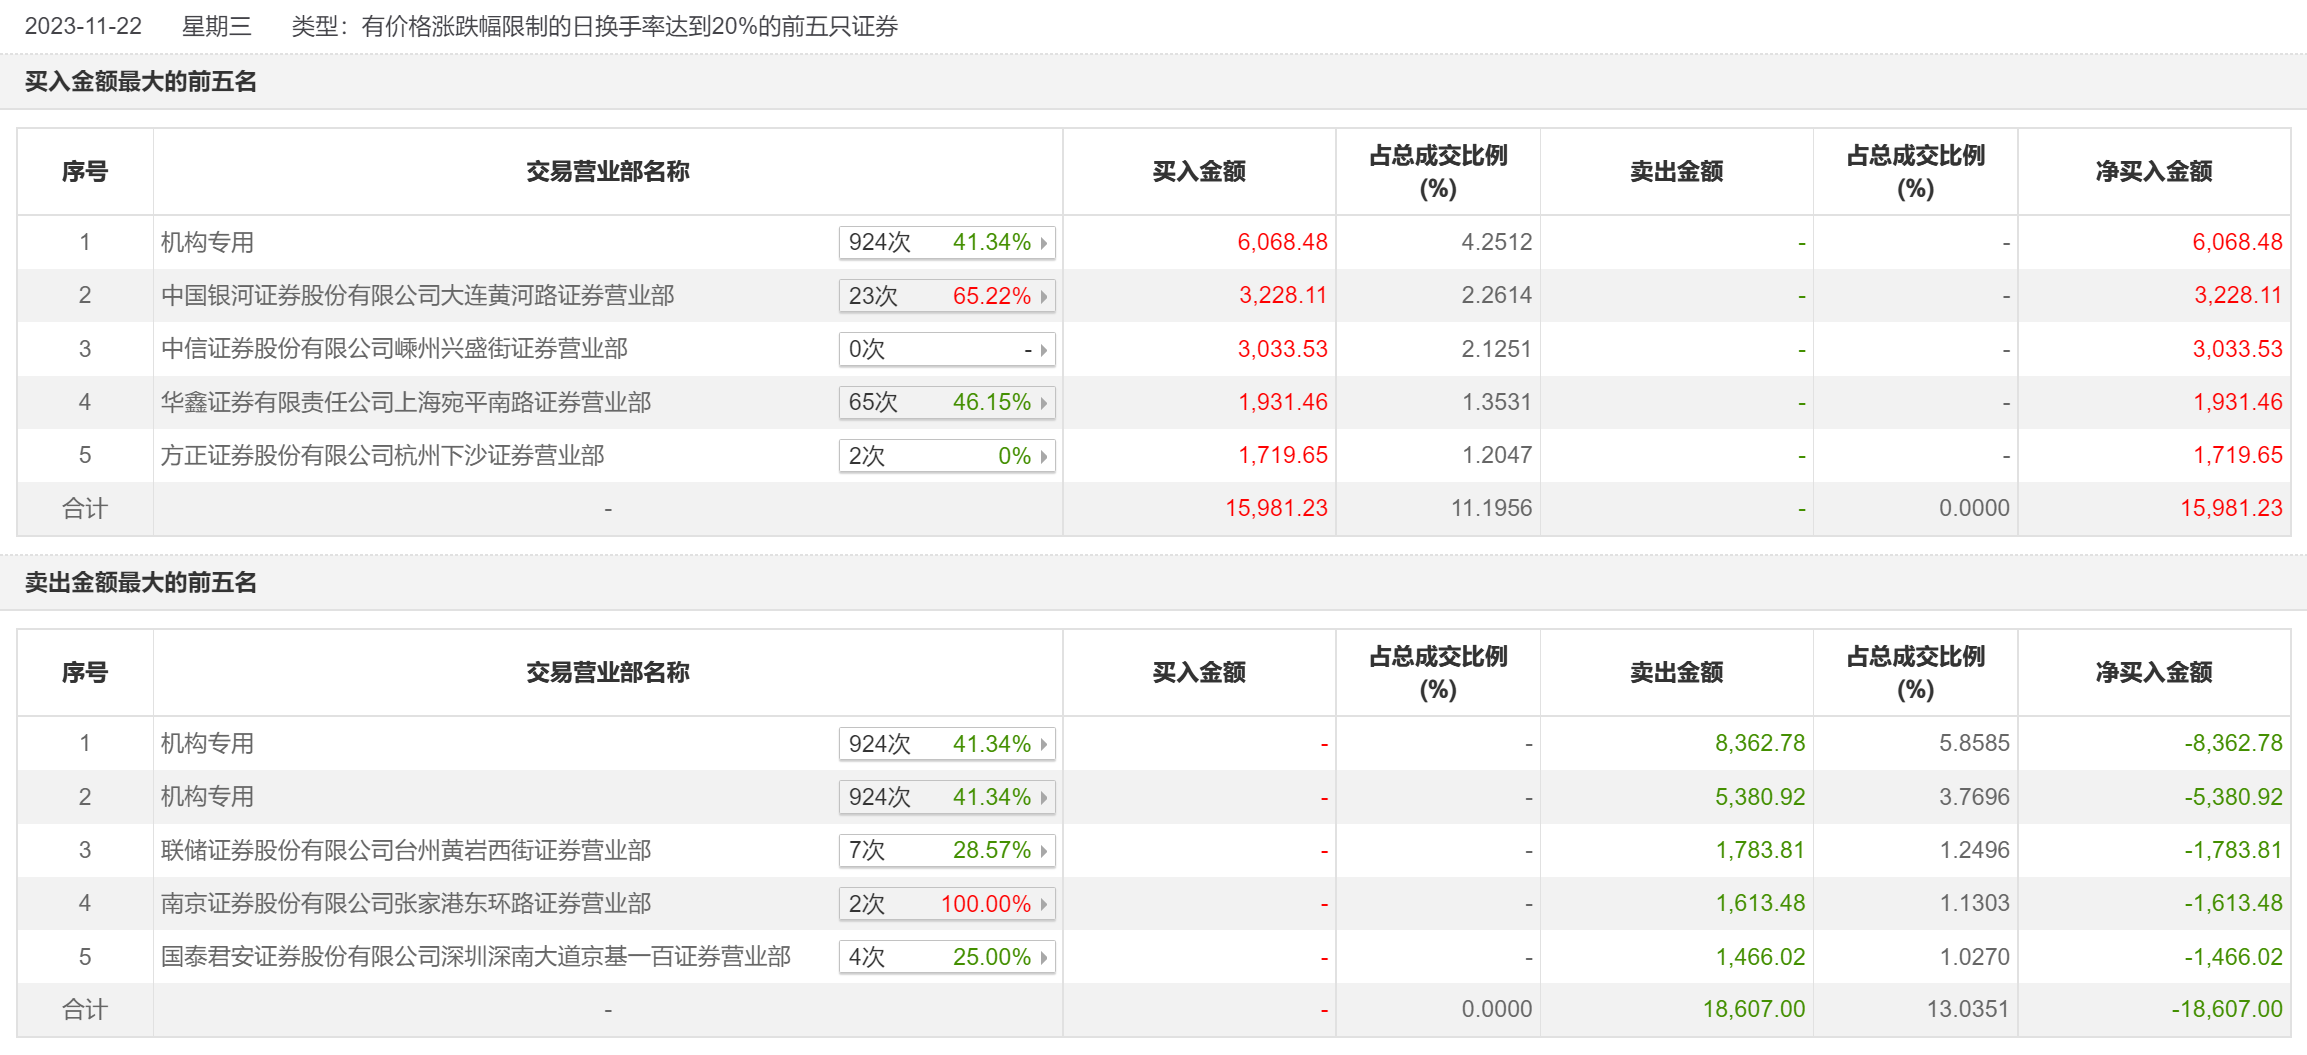The height and width of the screenshot is (1055, 2307).
Task: Click net amount -1,466.02
Action: (2234, 957)
